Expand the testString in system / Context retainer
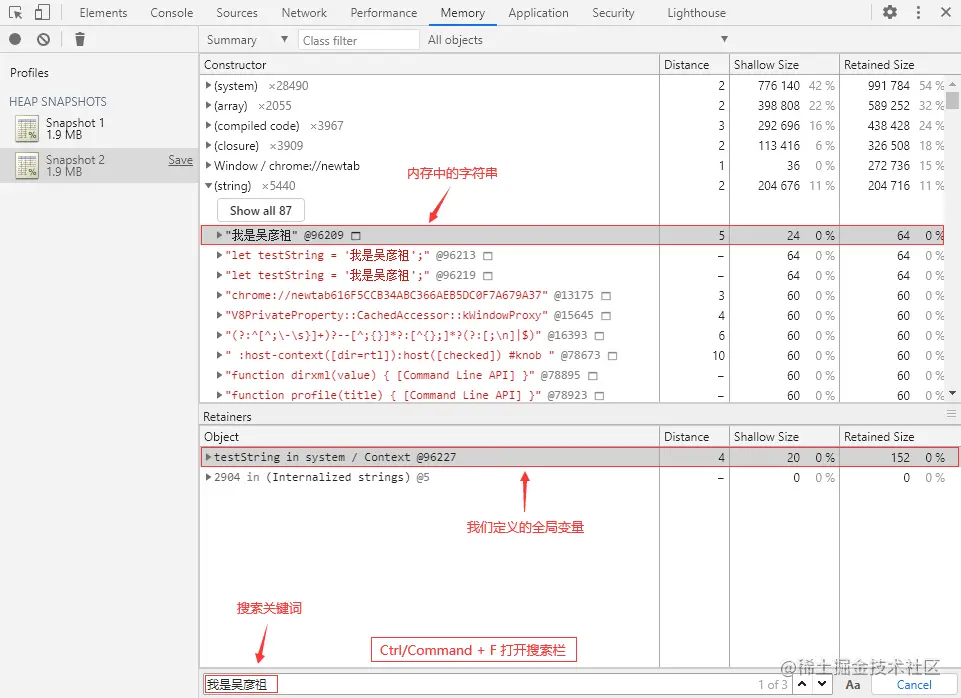The height and width of the screenshot is (698, 961). 208,457
